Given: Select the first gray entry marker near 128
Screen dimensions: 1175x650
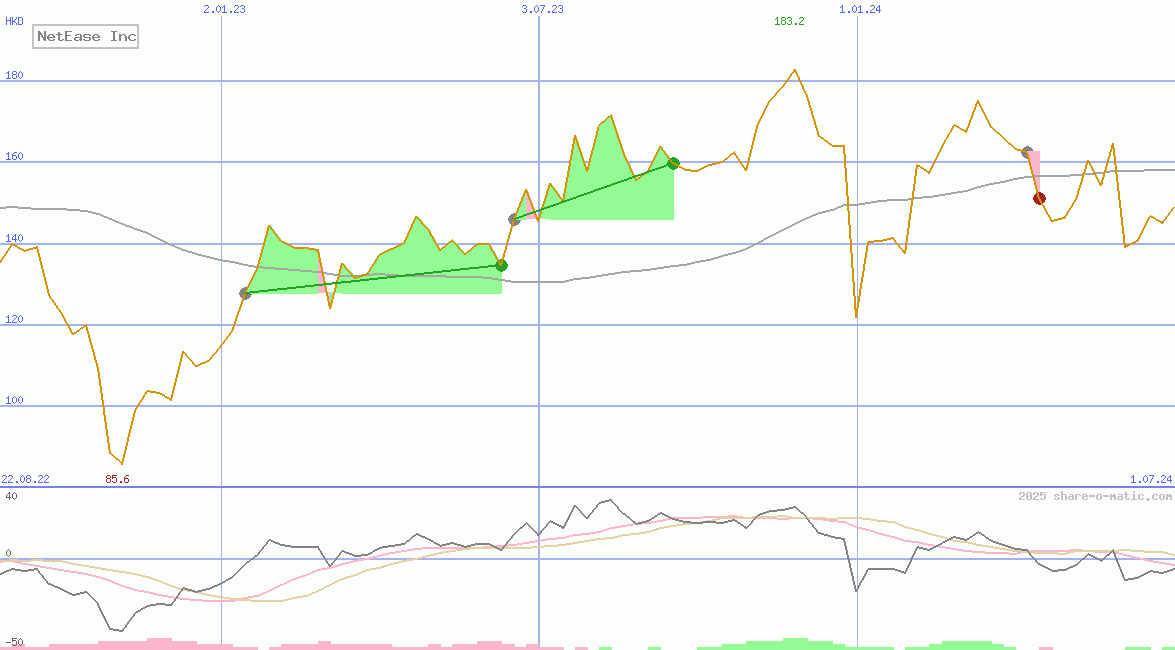Looking at the screenshot, I should [245, 293].
